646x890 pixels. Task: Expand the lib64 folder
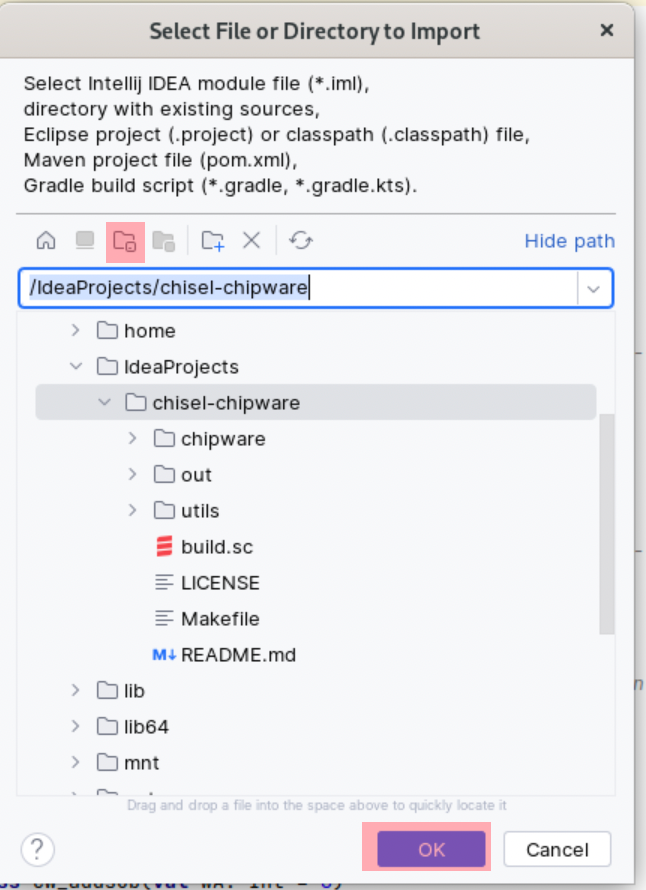tap(75, 726)
